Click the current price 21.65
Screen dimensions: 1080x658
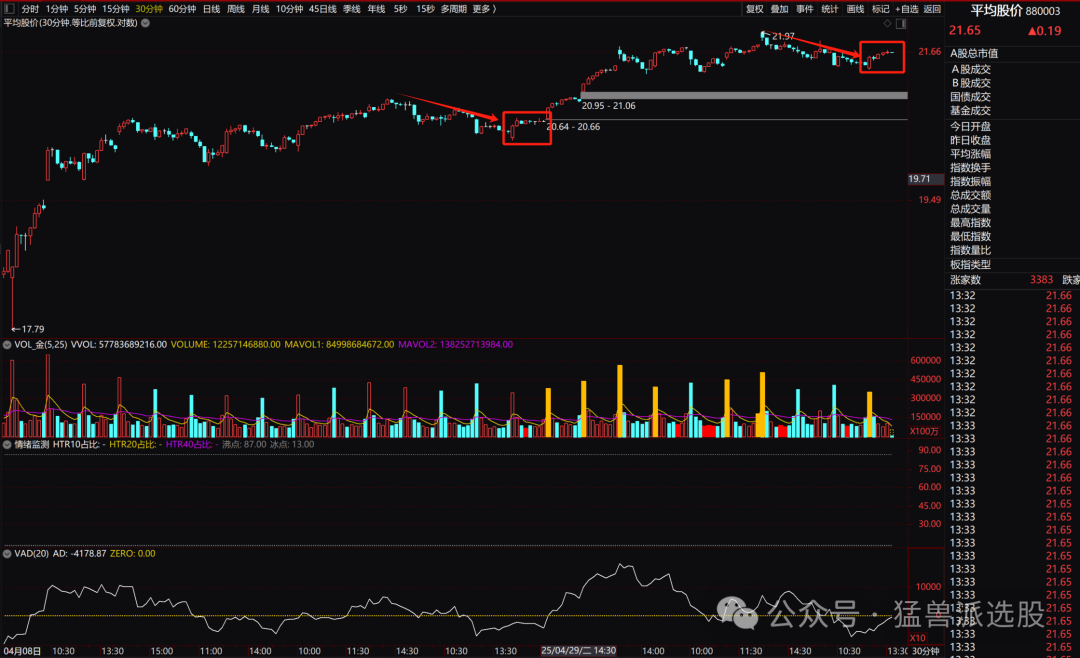click(x=964, y=30)
